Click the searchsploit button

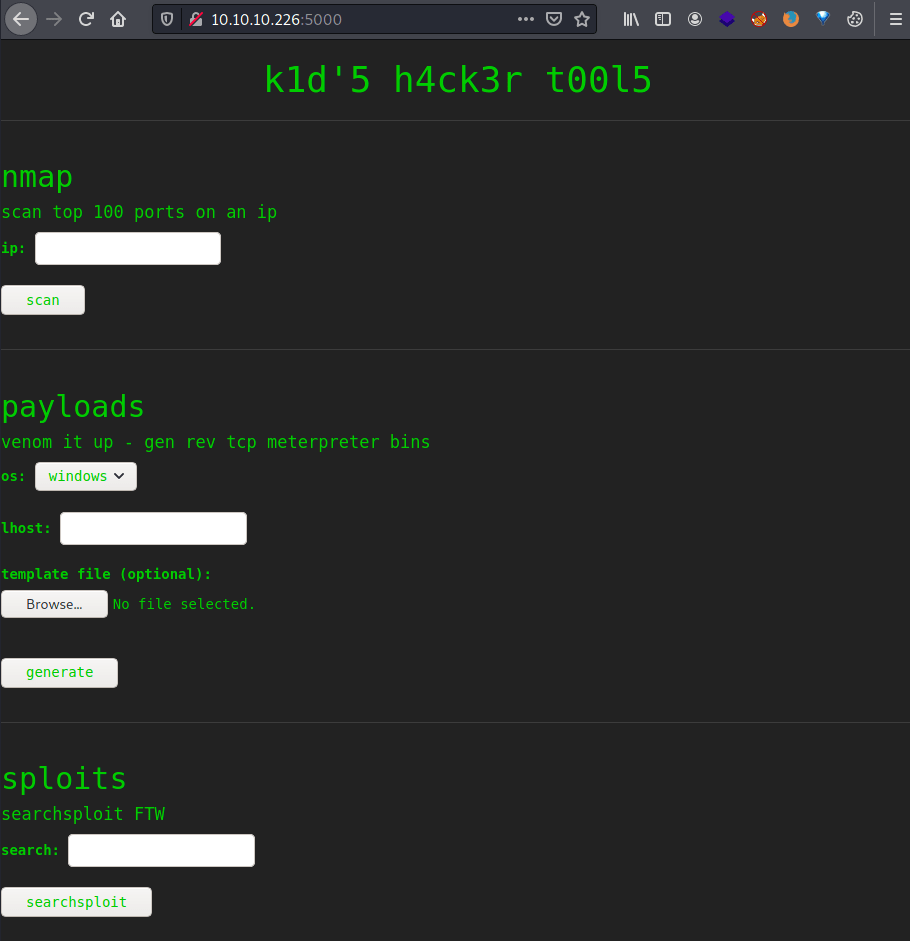76,902
